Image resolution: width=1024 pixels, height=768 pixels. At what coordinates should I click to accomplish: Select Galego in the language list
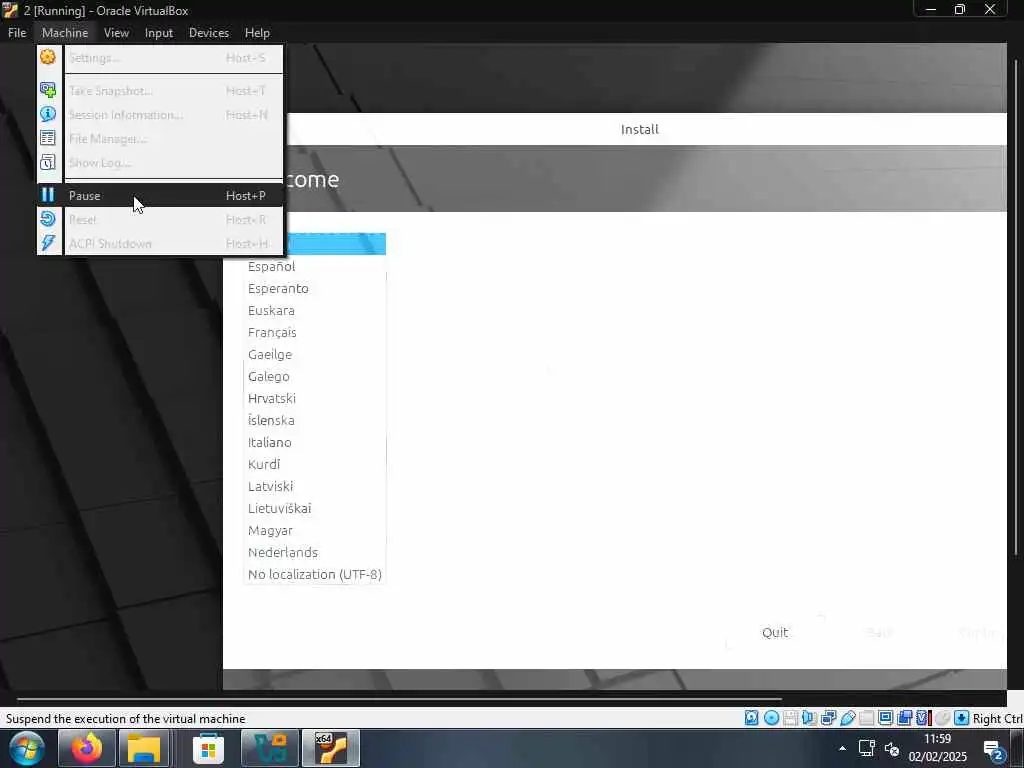coord(315,376)
